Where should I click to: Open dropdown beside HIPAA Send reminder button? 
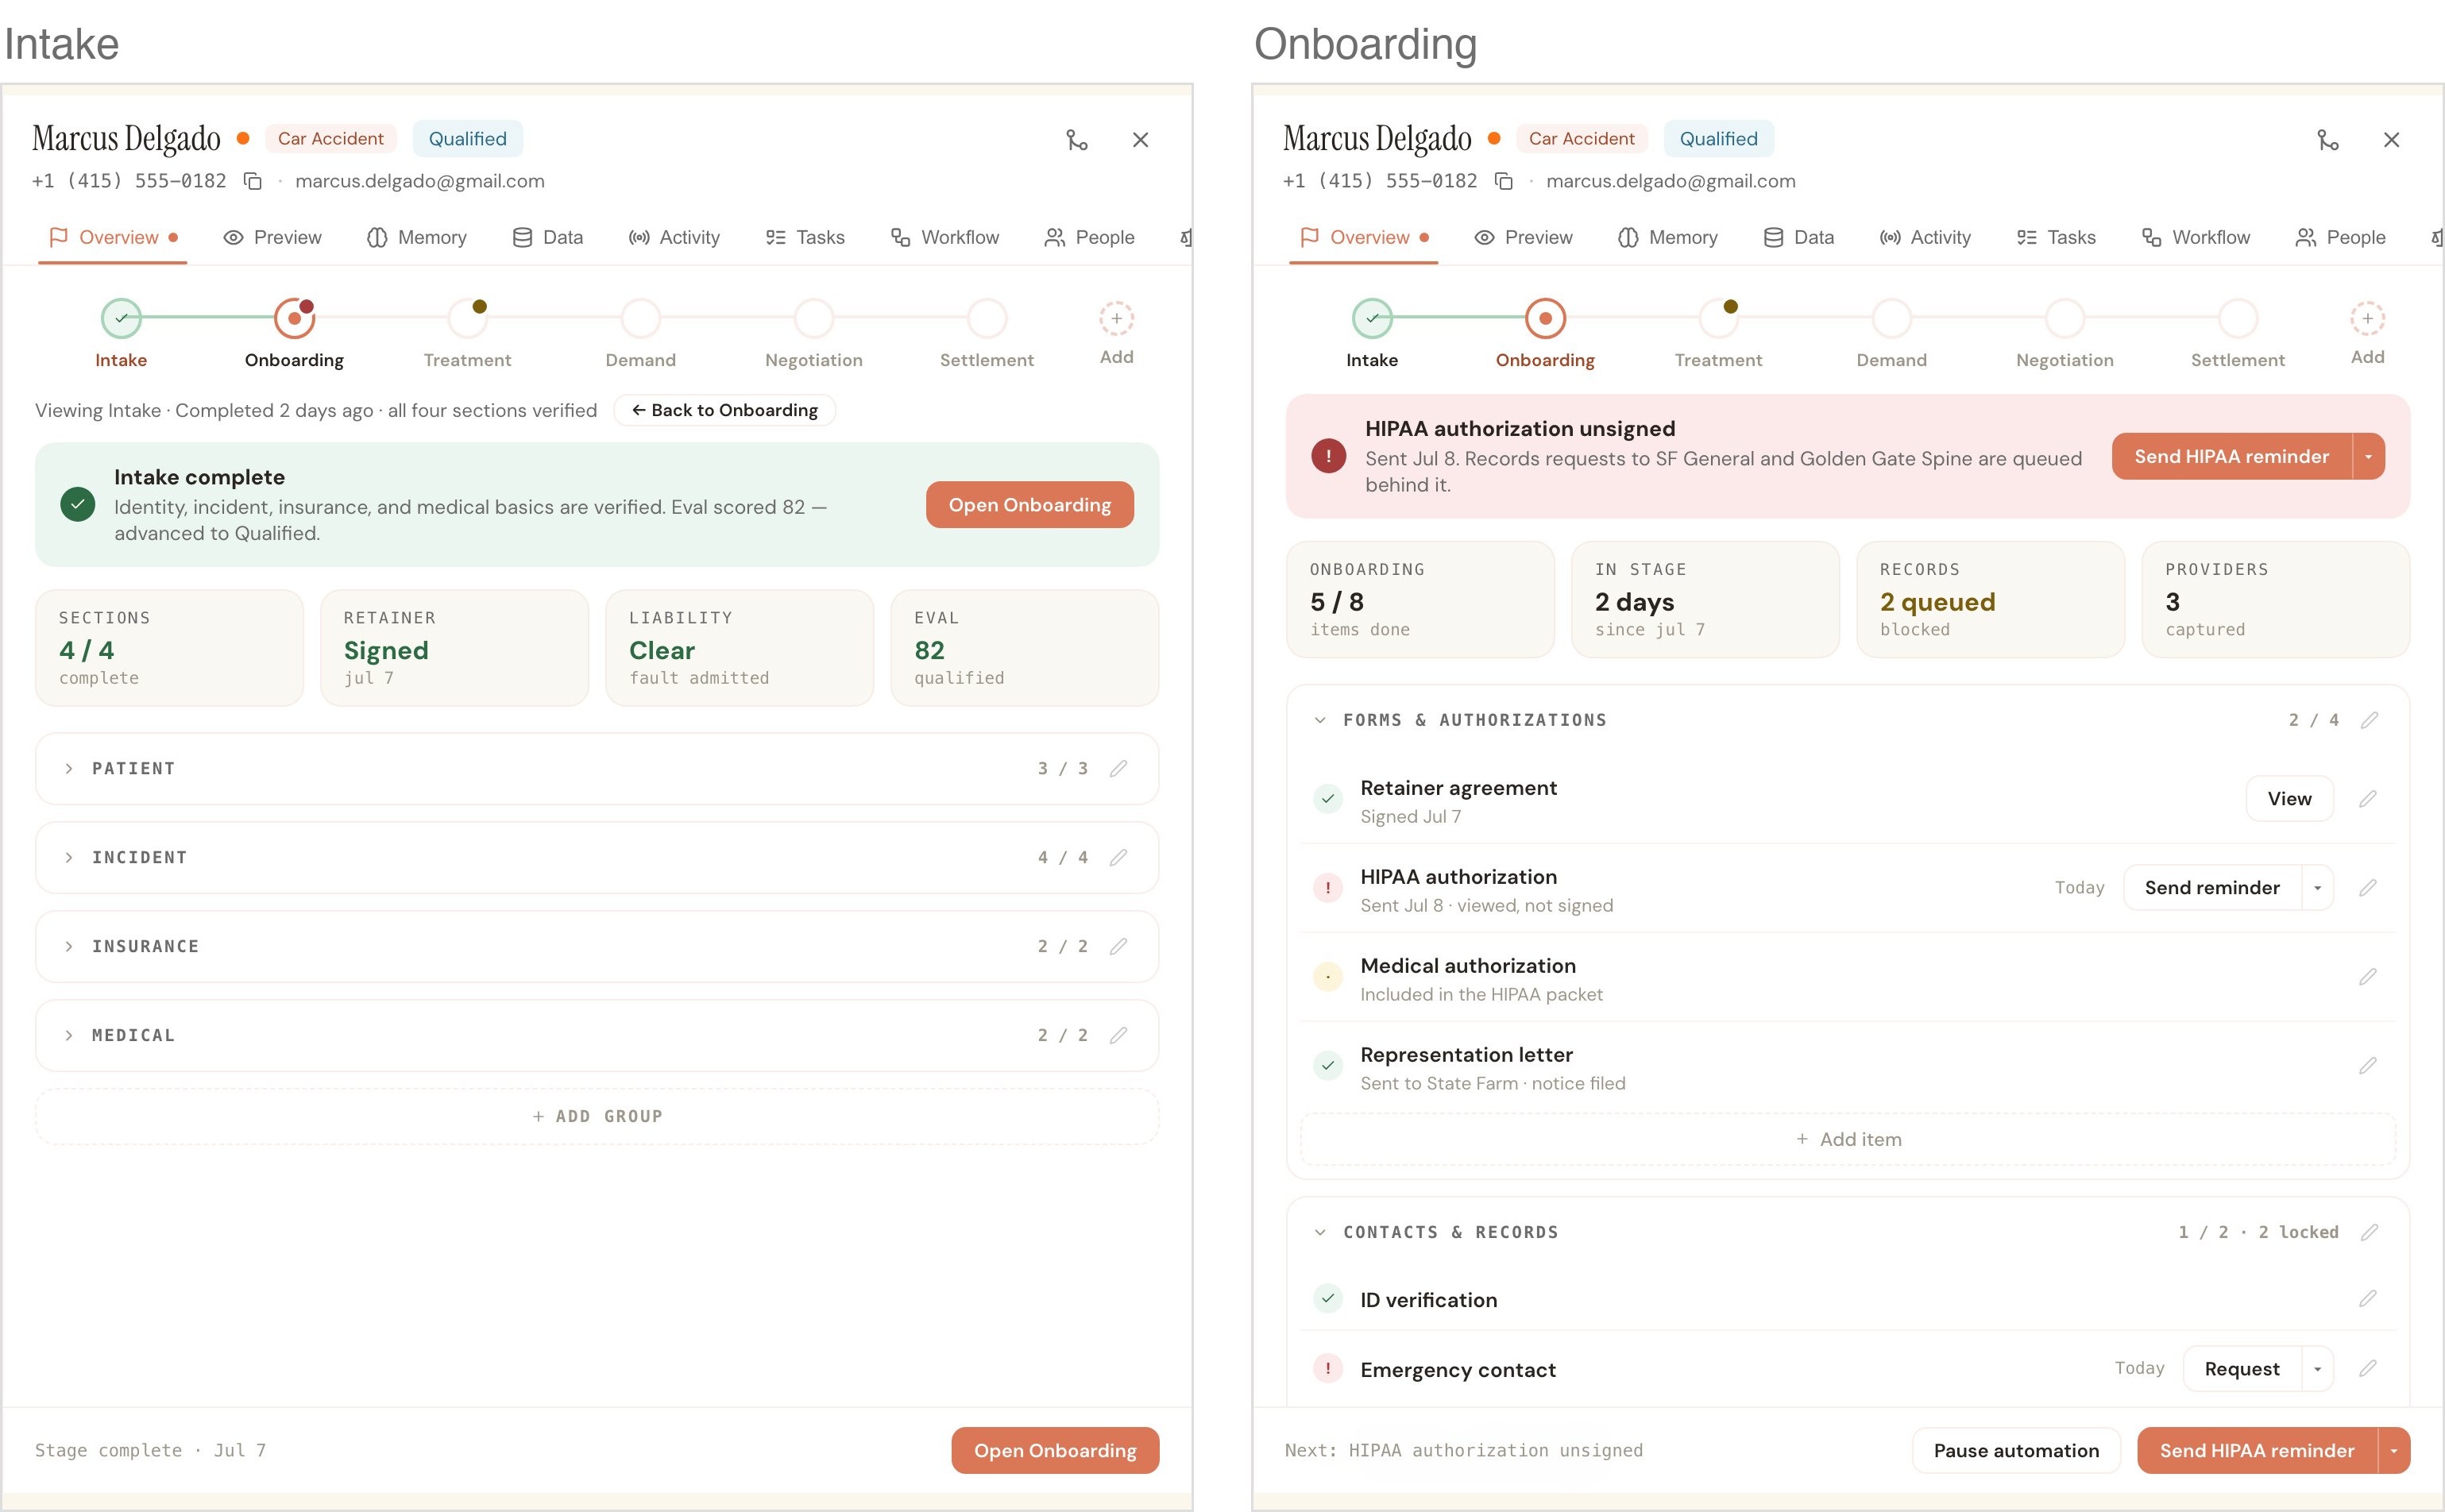[2317, 888]
